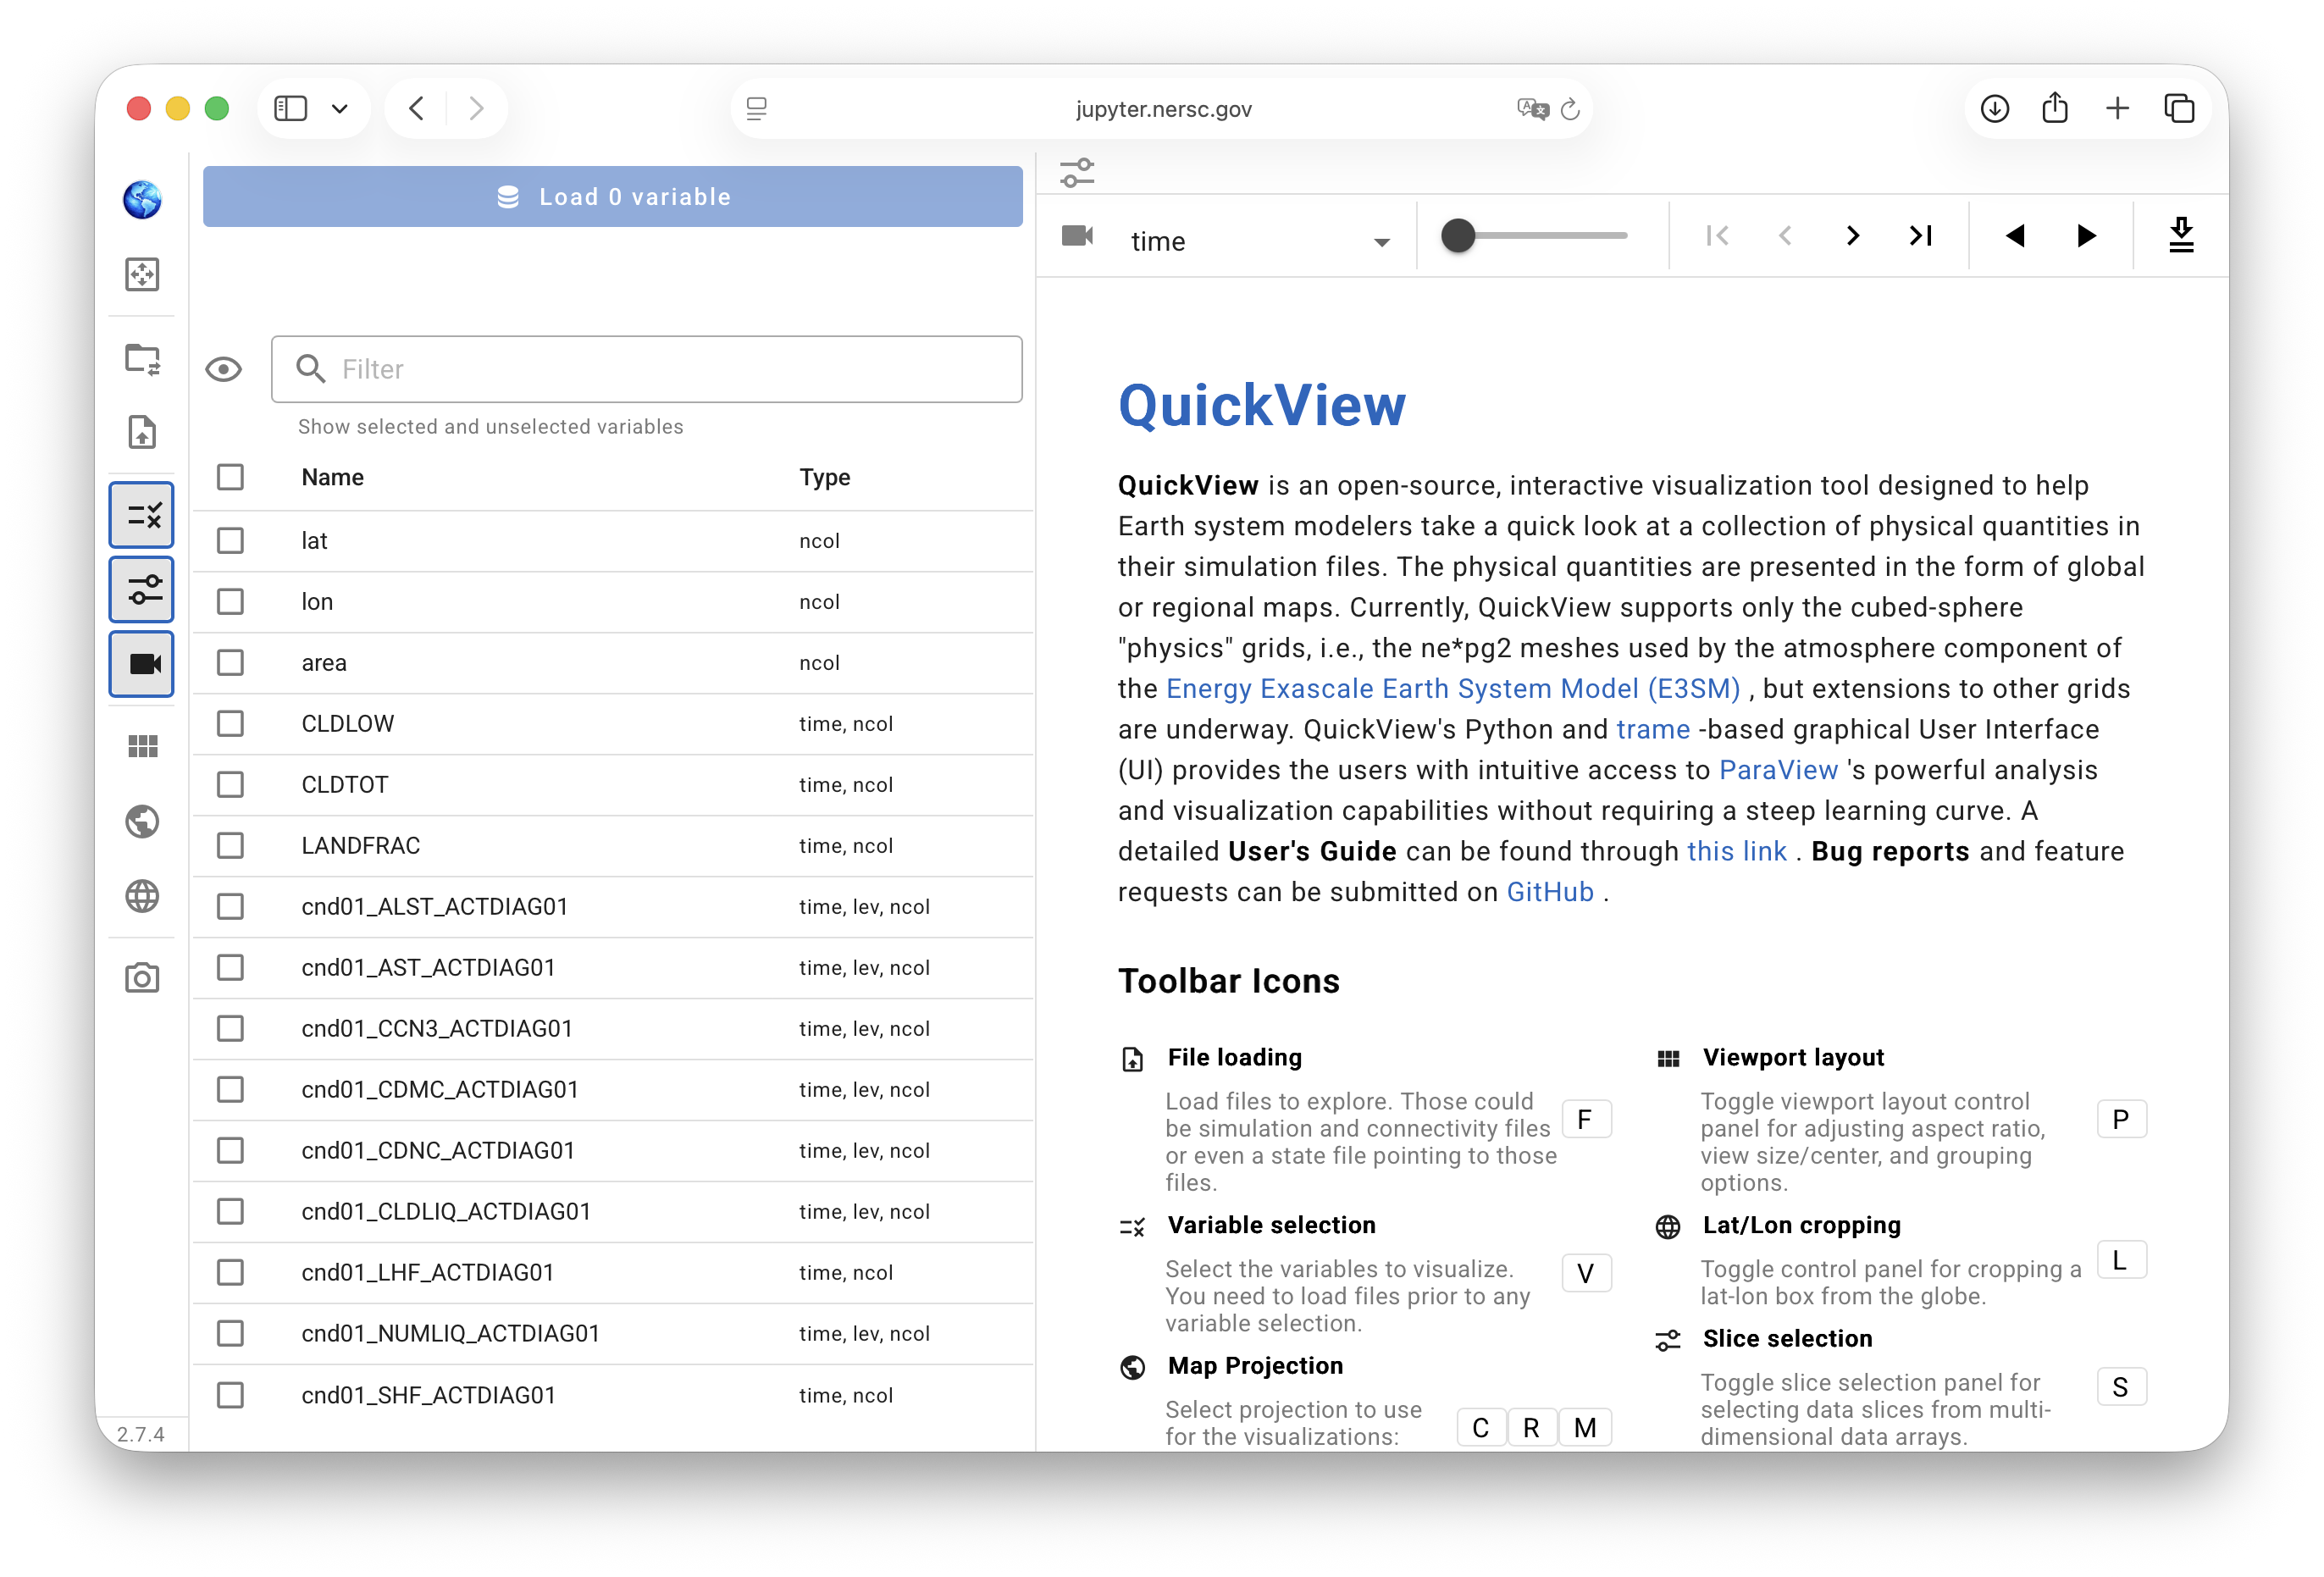Check the area variable checkbox
2324x1577 pixels.
click(x=230, y=663)
